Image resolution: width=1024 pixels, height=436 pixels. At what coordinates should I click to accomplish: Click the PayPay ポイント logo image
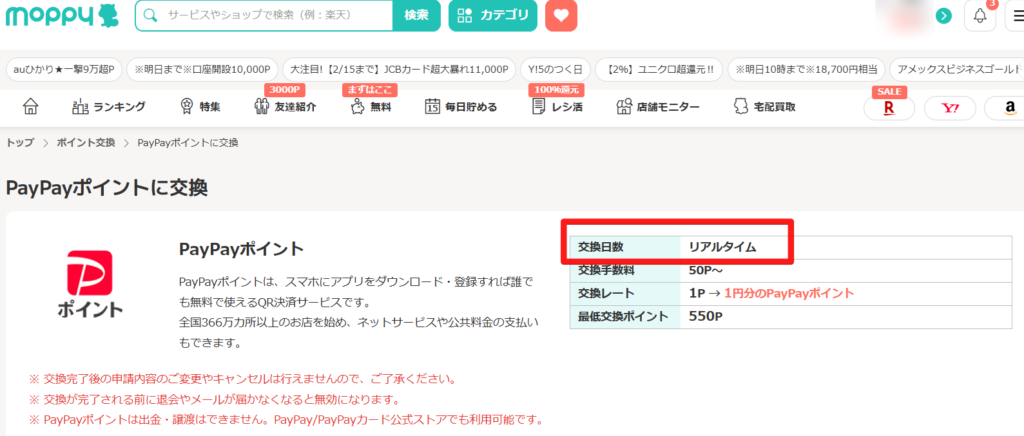[x=90, y=283]
